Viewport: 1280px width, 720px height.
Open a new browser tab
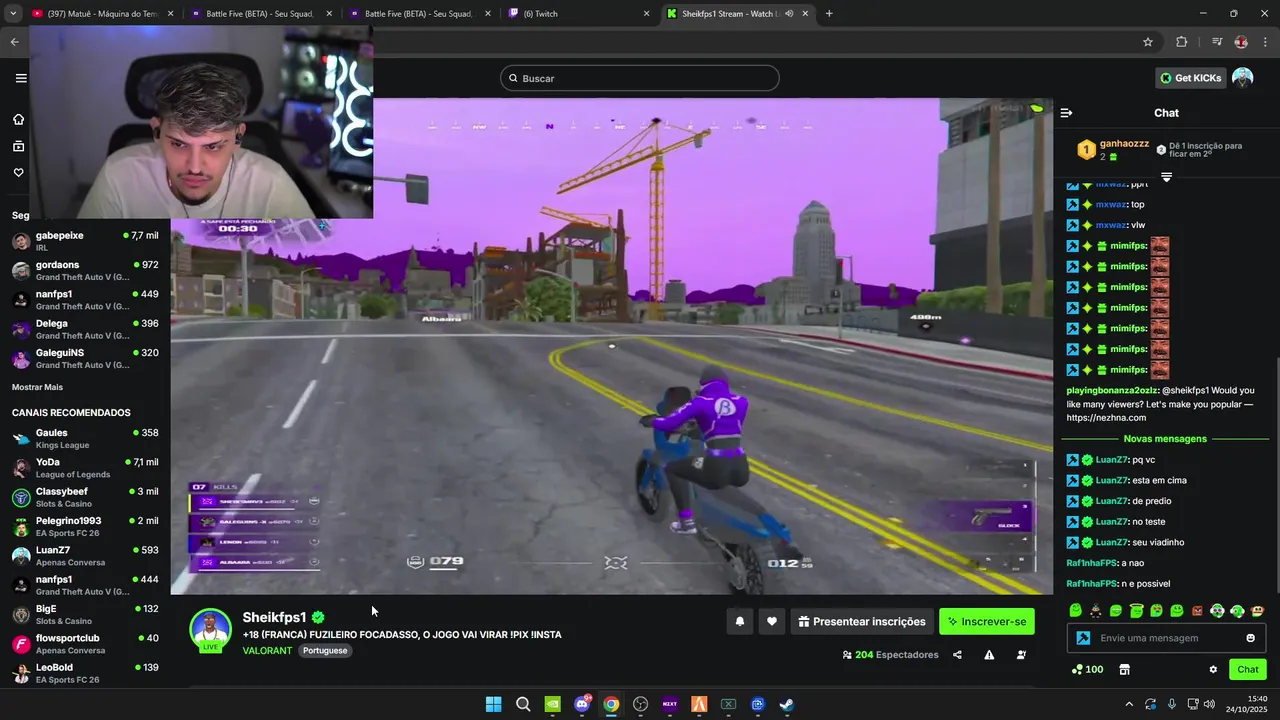click(x=829, y=14)
